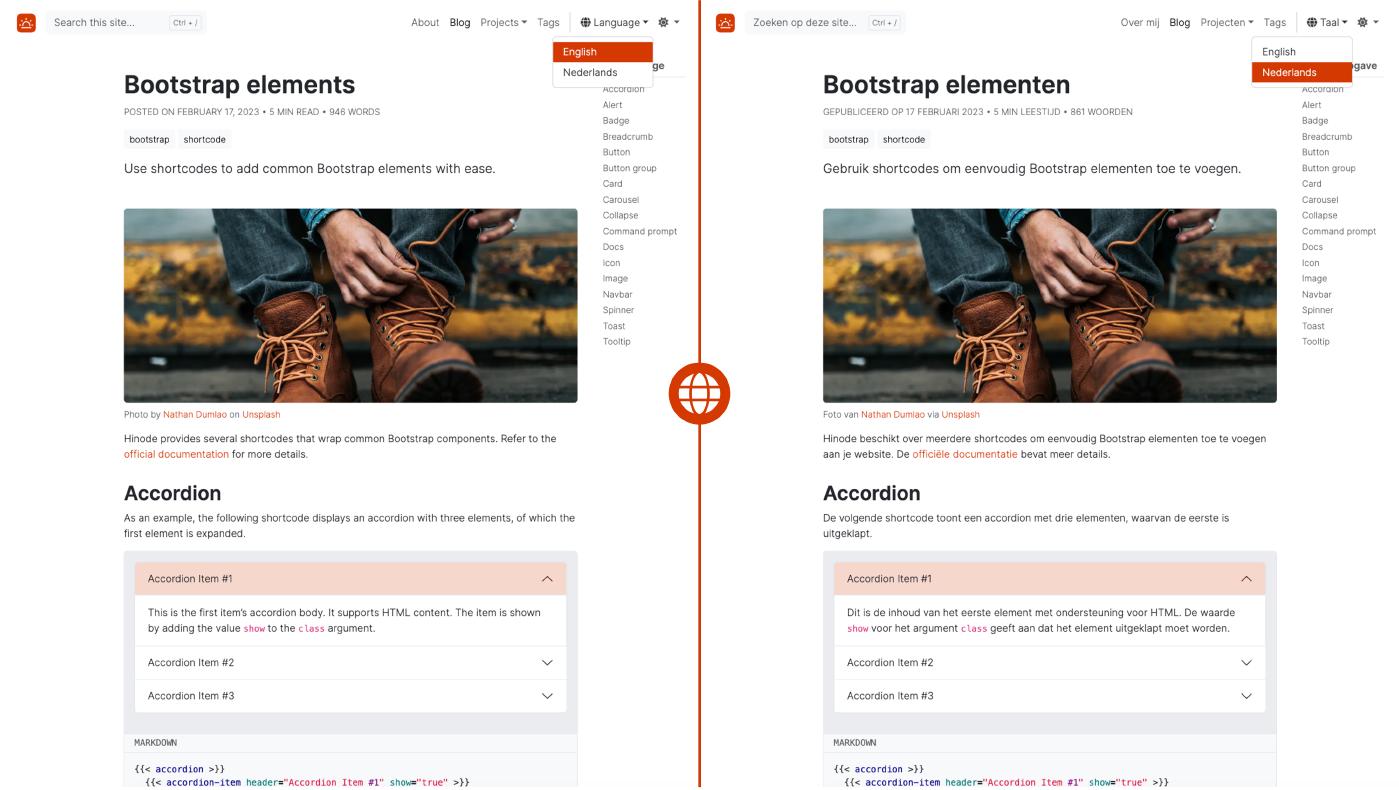The width and height of the screenshot is (1399, 790).
Task: Click the bootstrap tag under the English title
Action: point(149,140)
